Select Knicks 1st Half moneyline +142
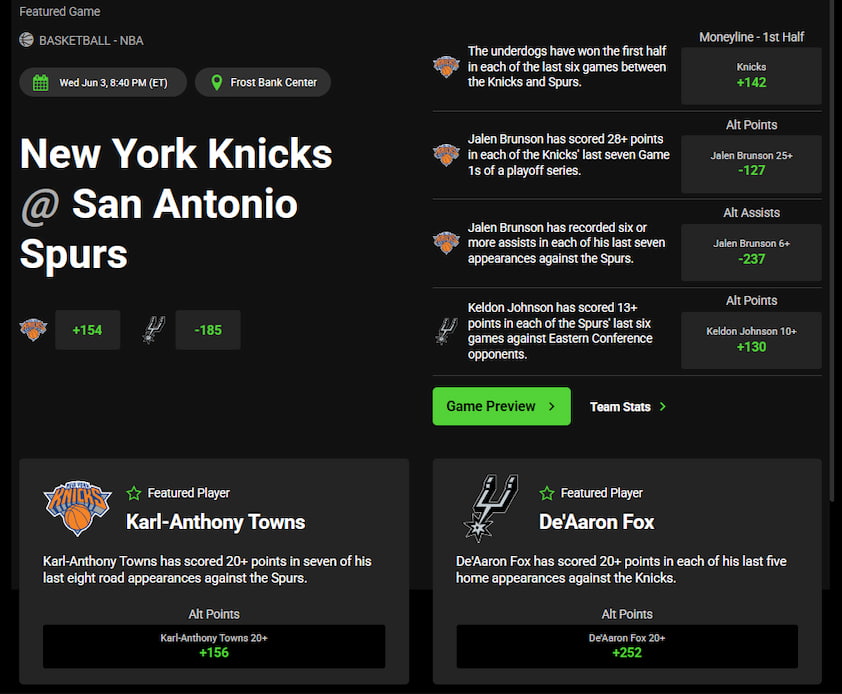842x694 pixels. click(x=751, y=76)
